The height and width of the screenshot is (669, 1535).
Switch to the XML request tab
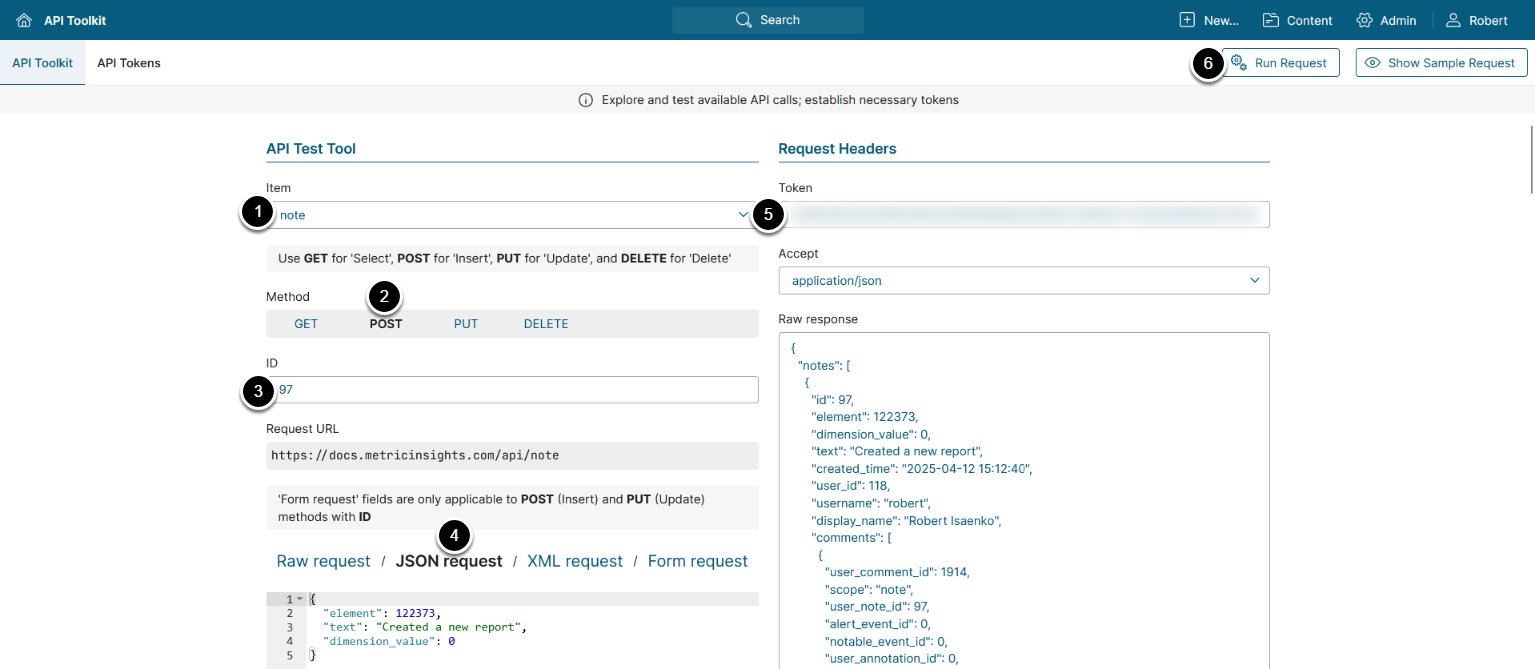pos(575,561)
